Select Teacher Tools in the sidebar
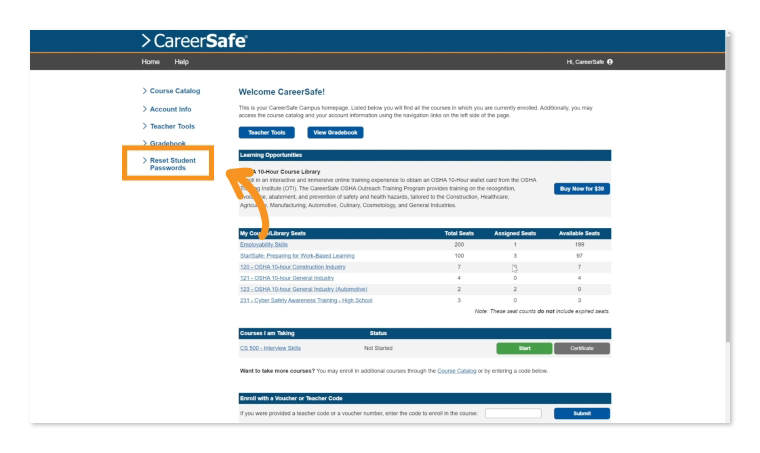This screenshot has width=760, height=453. (x=172, y=126)
